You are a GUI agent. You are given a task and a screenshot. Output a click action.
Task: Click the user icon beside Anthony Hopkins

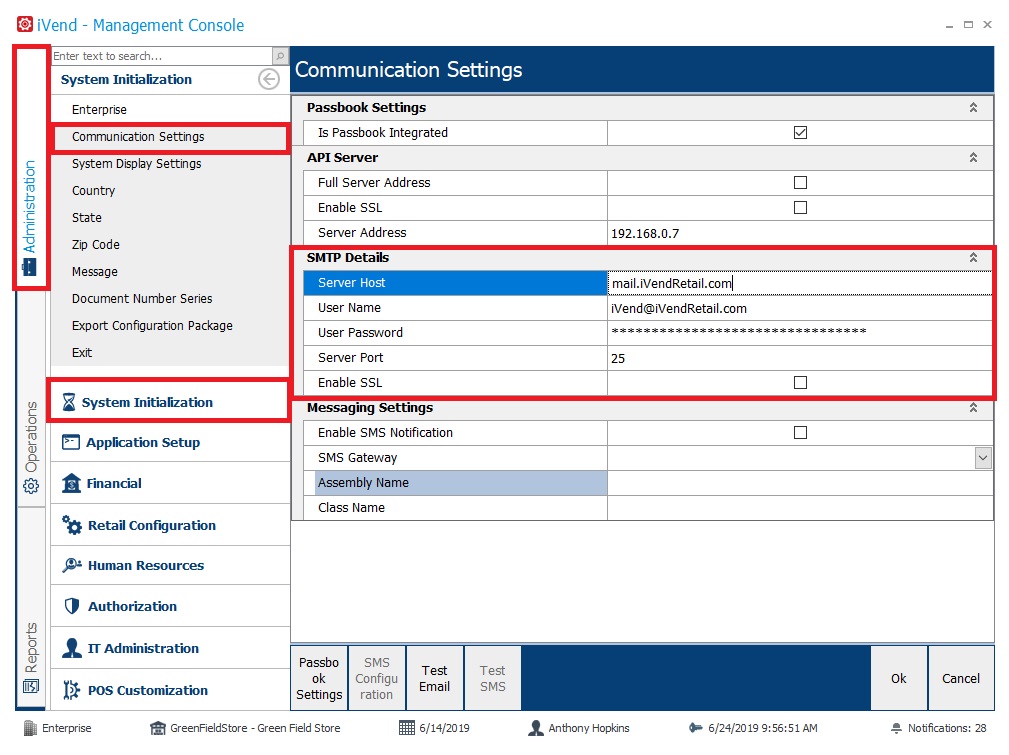(535, 728)
